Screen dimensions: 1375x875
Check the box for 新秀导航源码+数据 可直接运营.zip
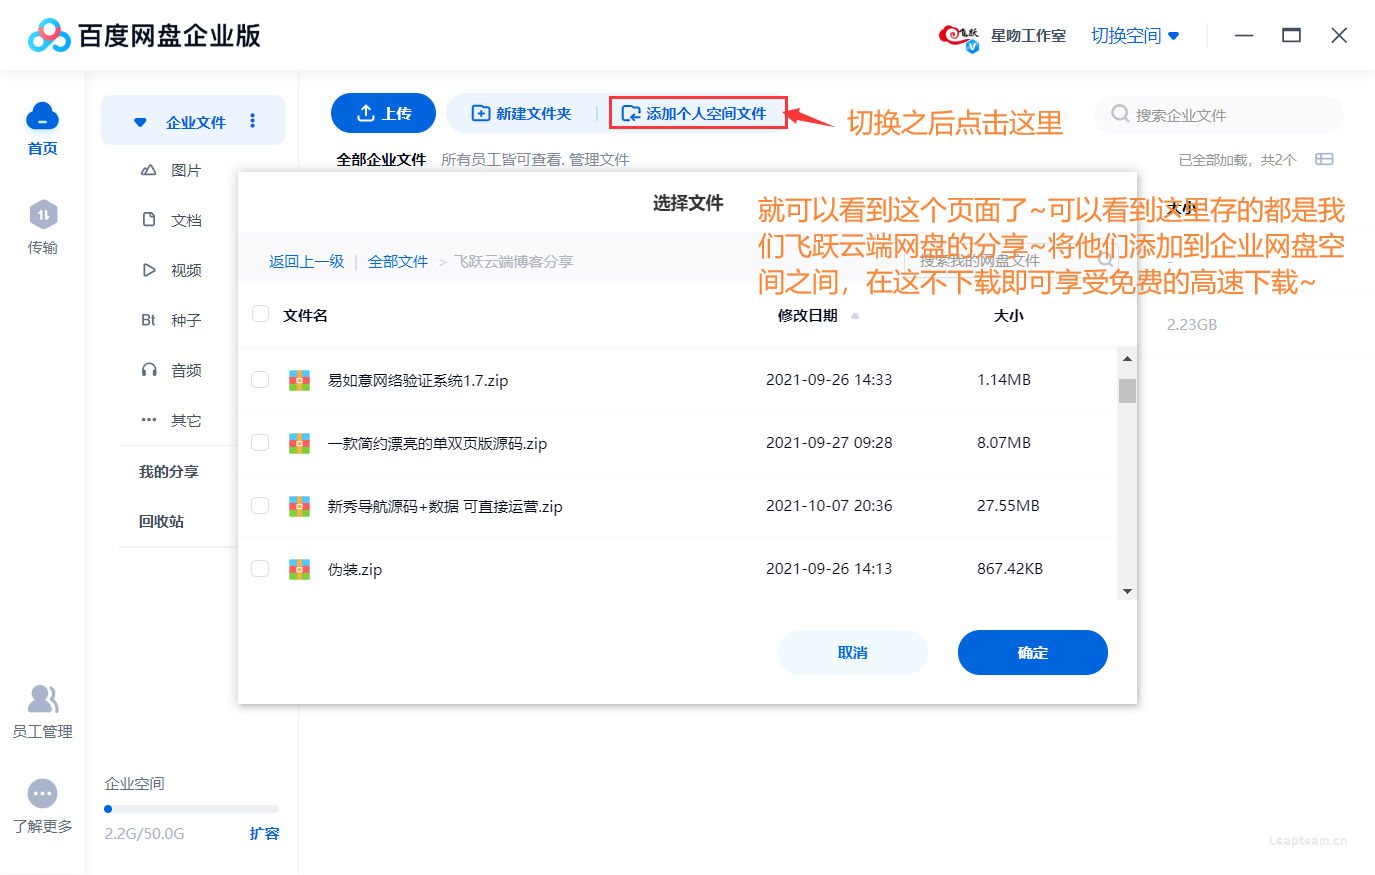[260, 506]
